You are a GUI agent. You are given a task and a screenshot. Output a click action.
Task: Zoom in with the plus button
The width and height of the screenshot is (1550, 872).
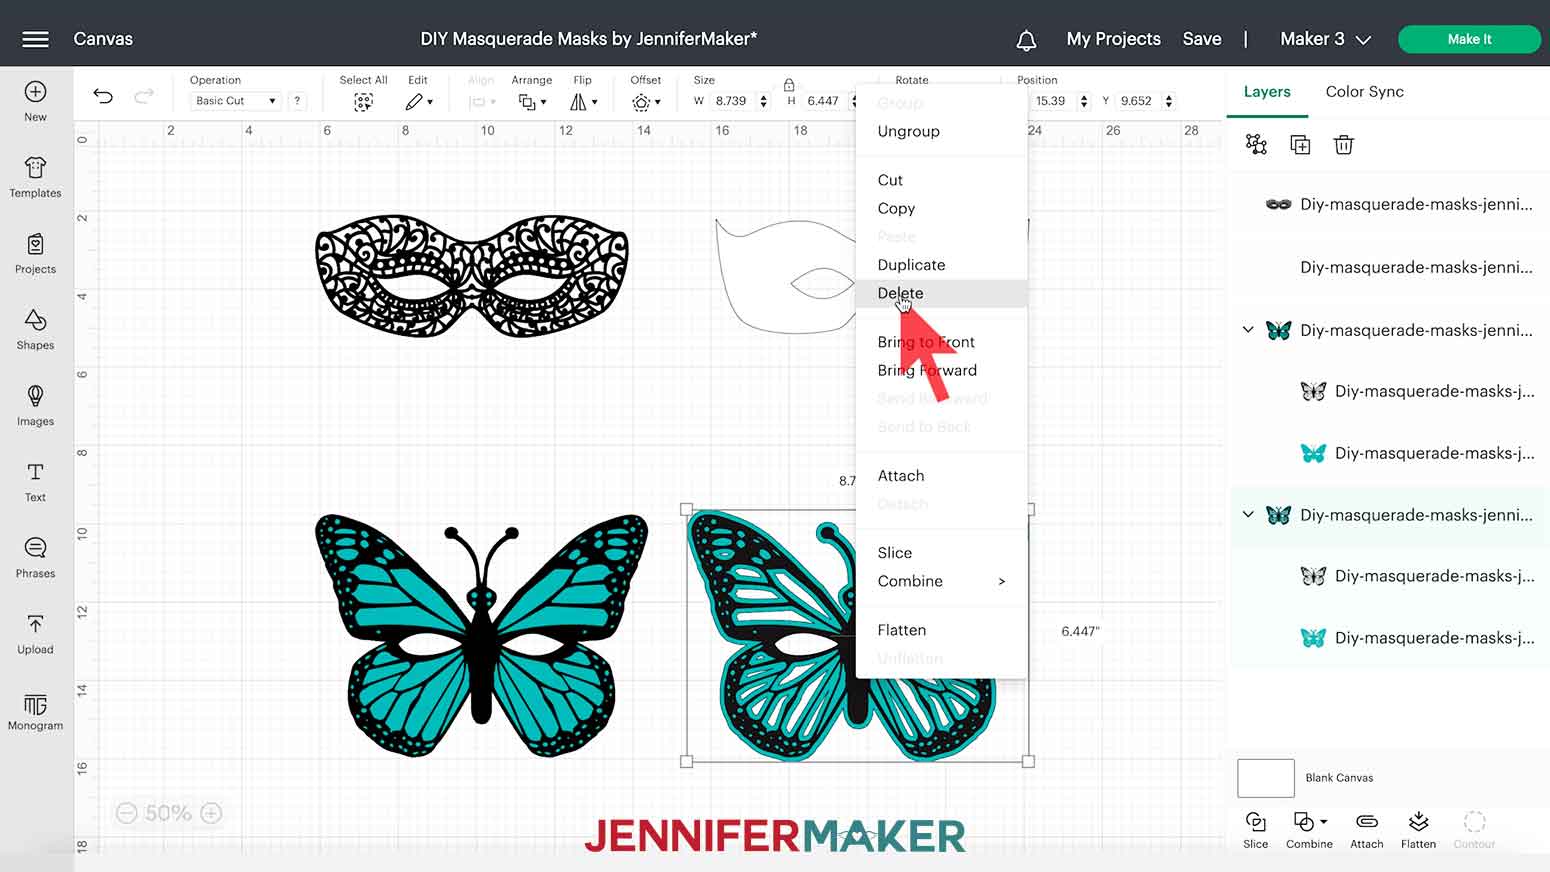tap(211, 813)
